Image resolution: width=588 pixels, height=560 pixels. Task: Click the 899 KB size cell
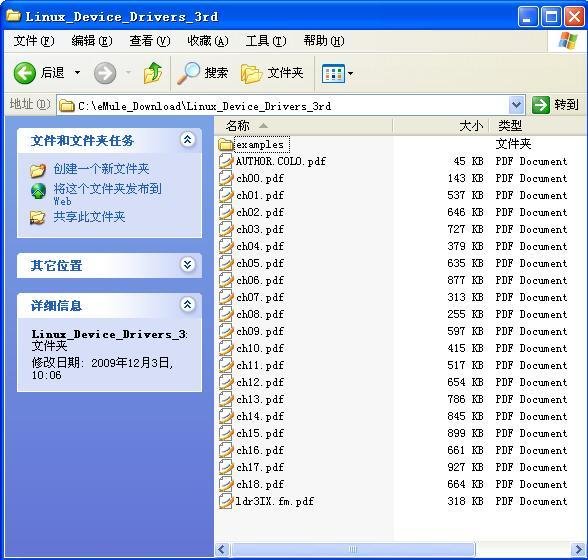point(465,433)
